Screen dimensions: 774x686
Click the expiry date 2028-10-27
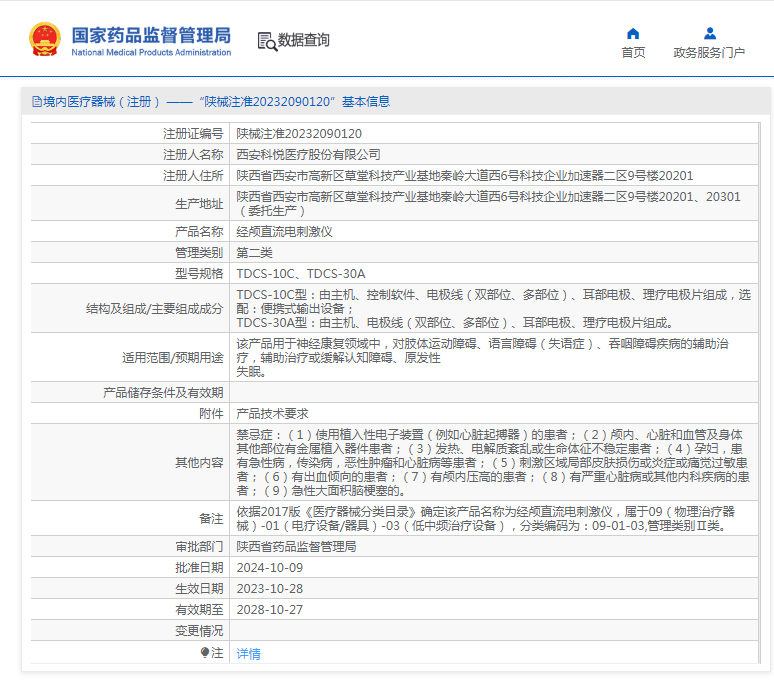(269, 610)
